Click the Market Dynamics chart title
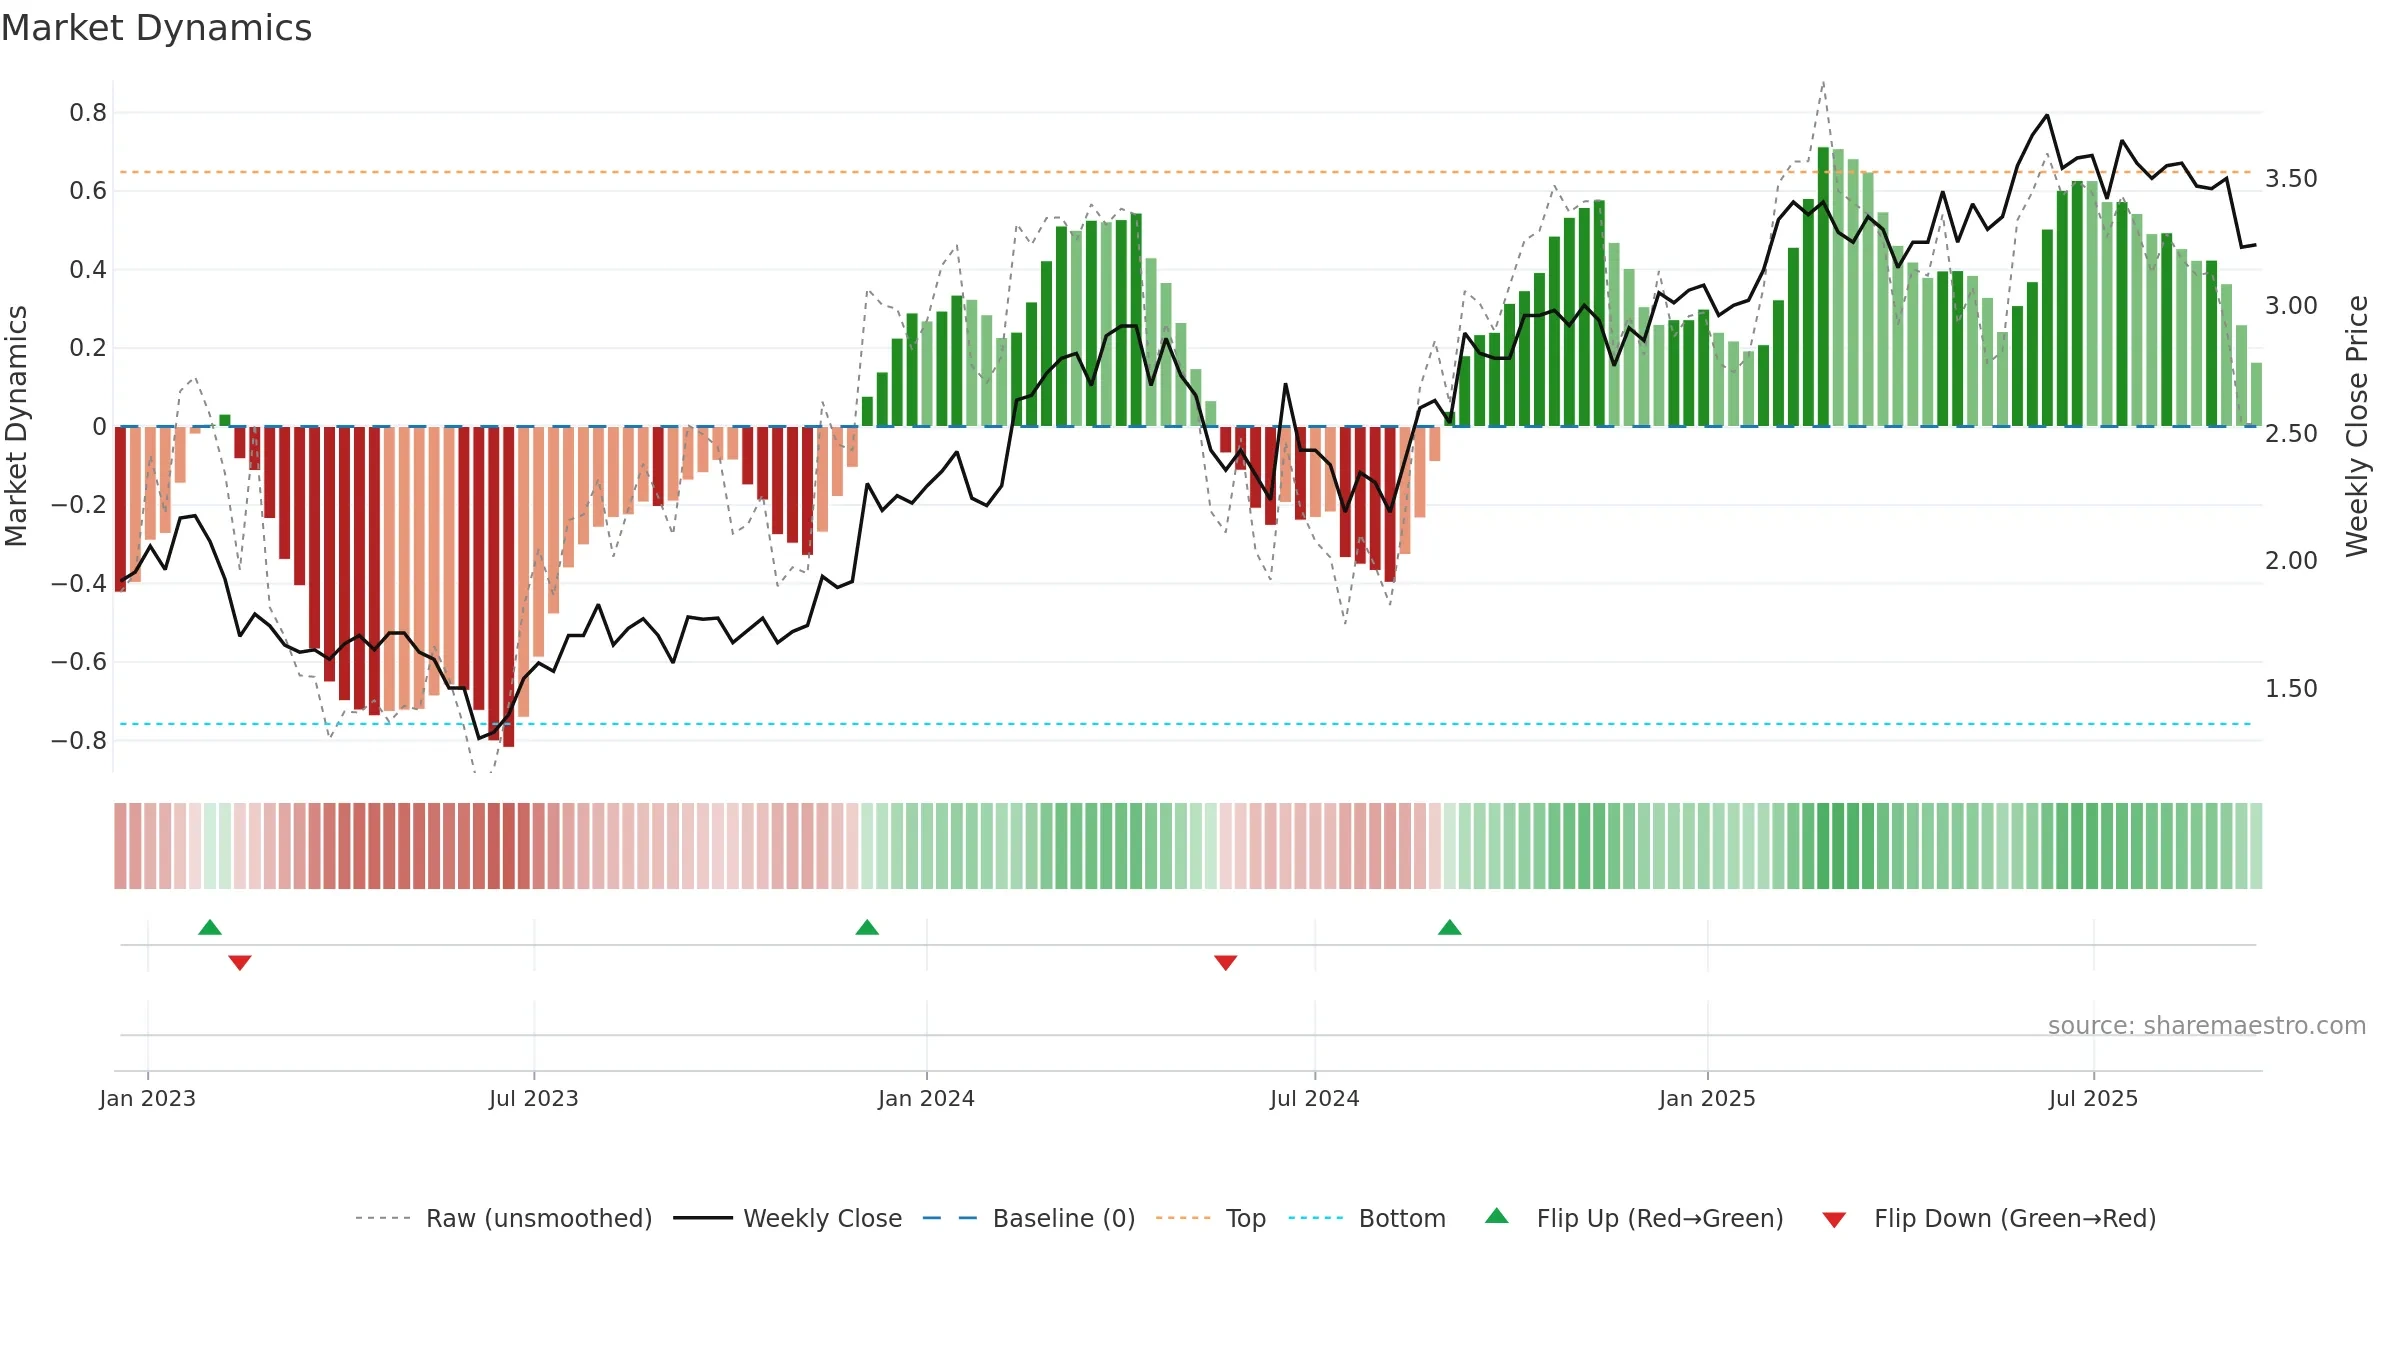This screenshot has height=1350, width=2400. [156, 28]
